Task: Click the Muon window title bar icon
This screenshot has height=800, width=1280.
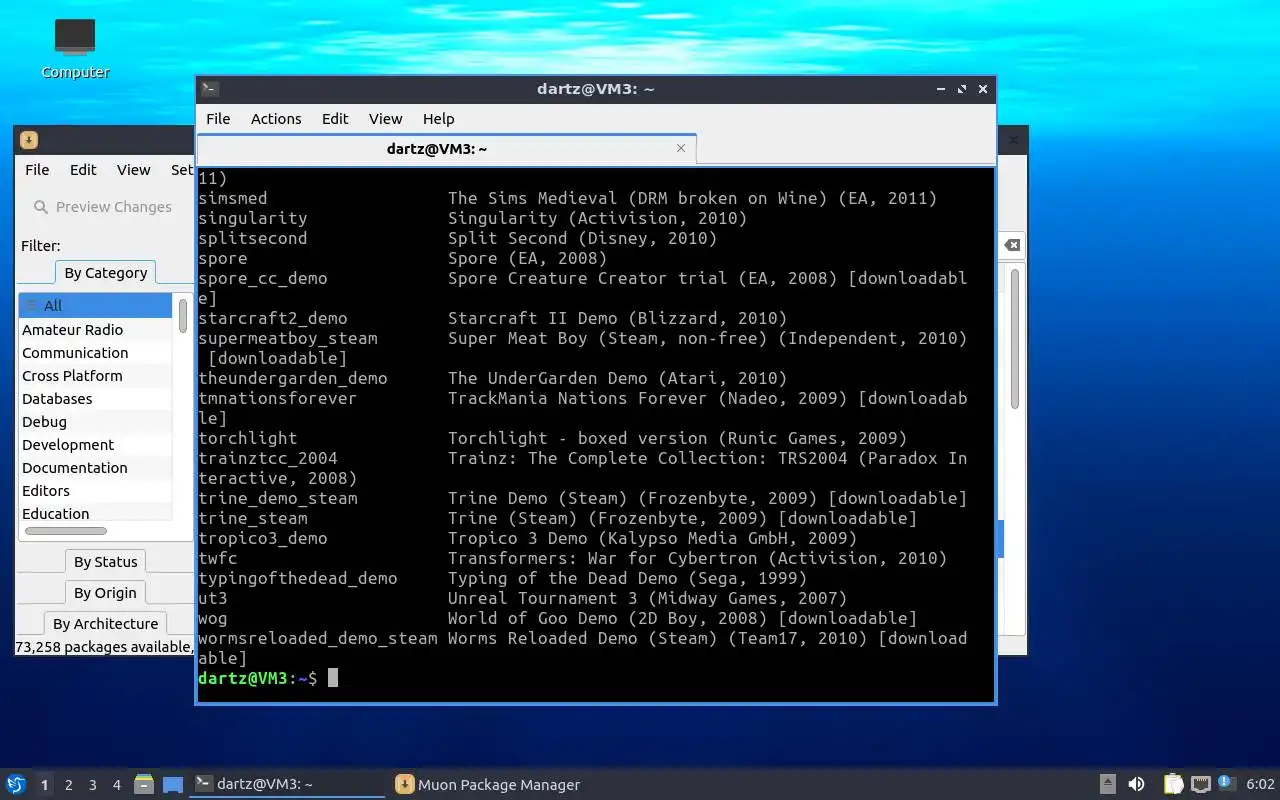Action: click(29, 139)
